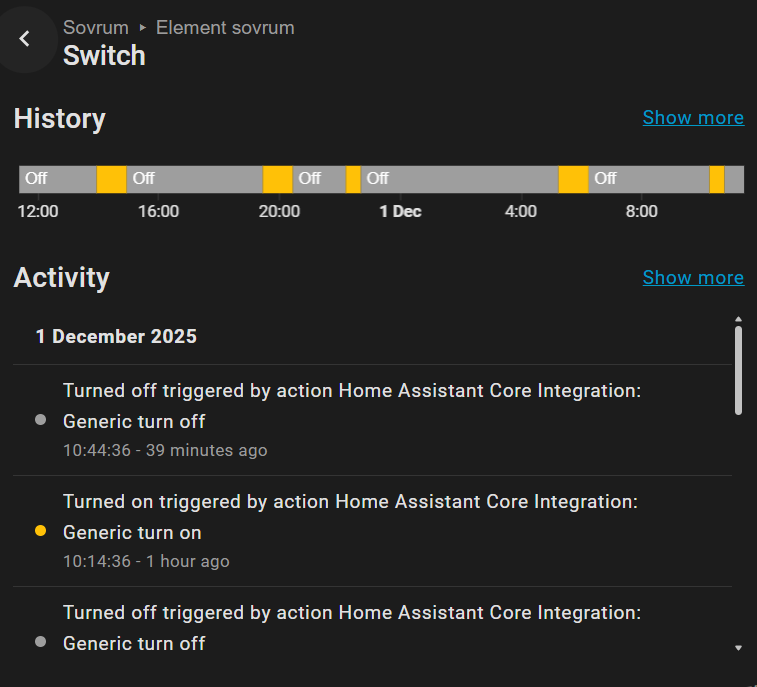757x687 pixels.
Task: Select the first yellow on segment in History
Action: pos(112,179)
